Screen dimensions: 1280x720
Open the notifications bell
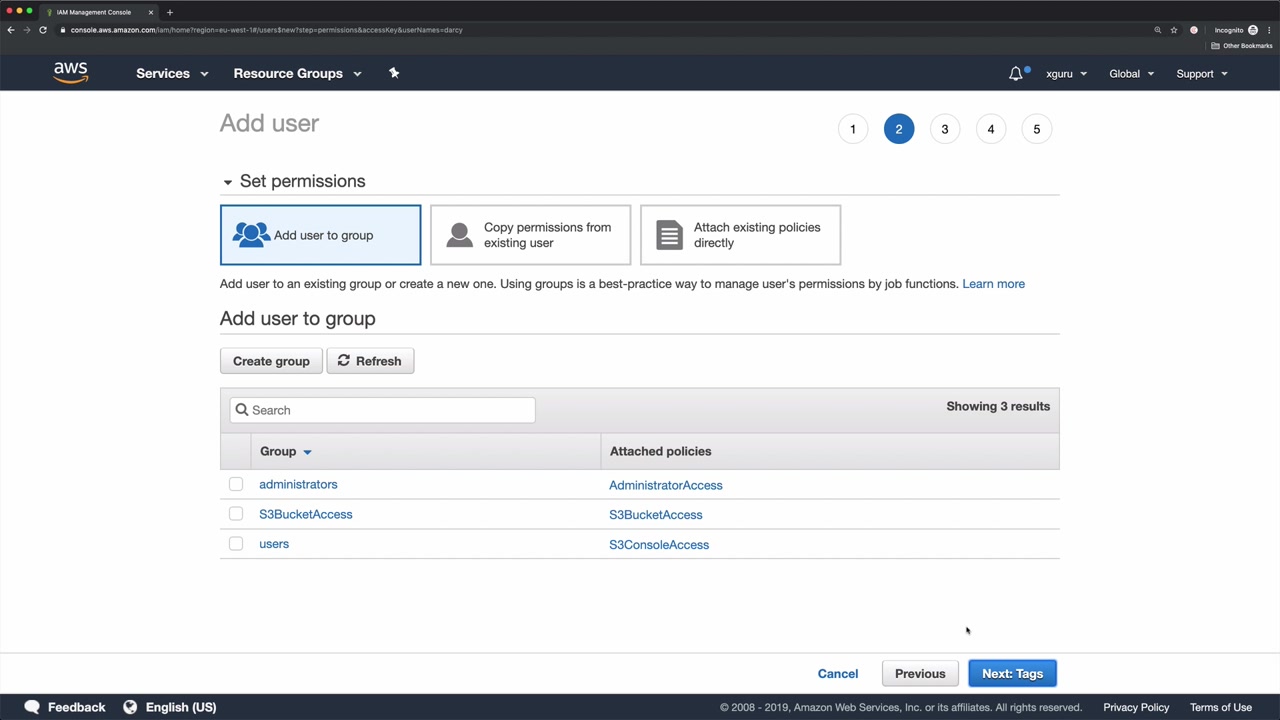coord(1016,73)
